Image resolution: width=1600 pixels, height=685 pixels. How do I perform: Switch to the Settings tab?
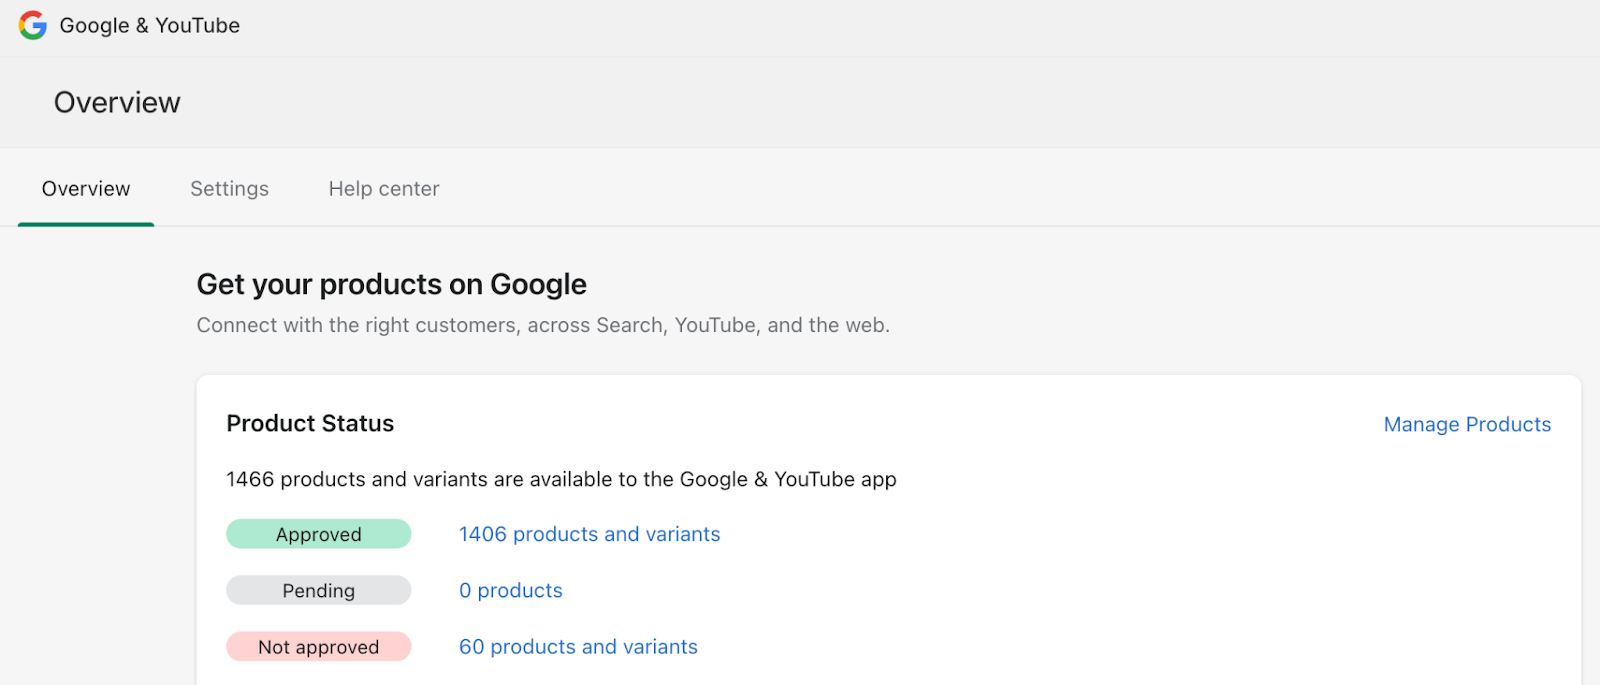coord(229,189)
